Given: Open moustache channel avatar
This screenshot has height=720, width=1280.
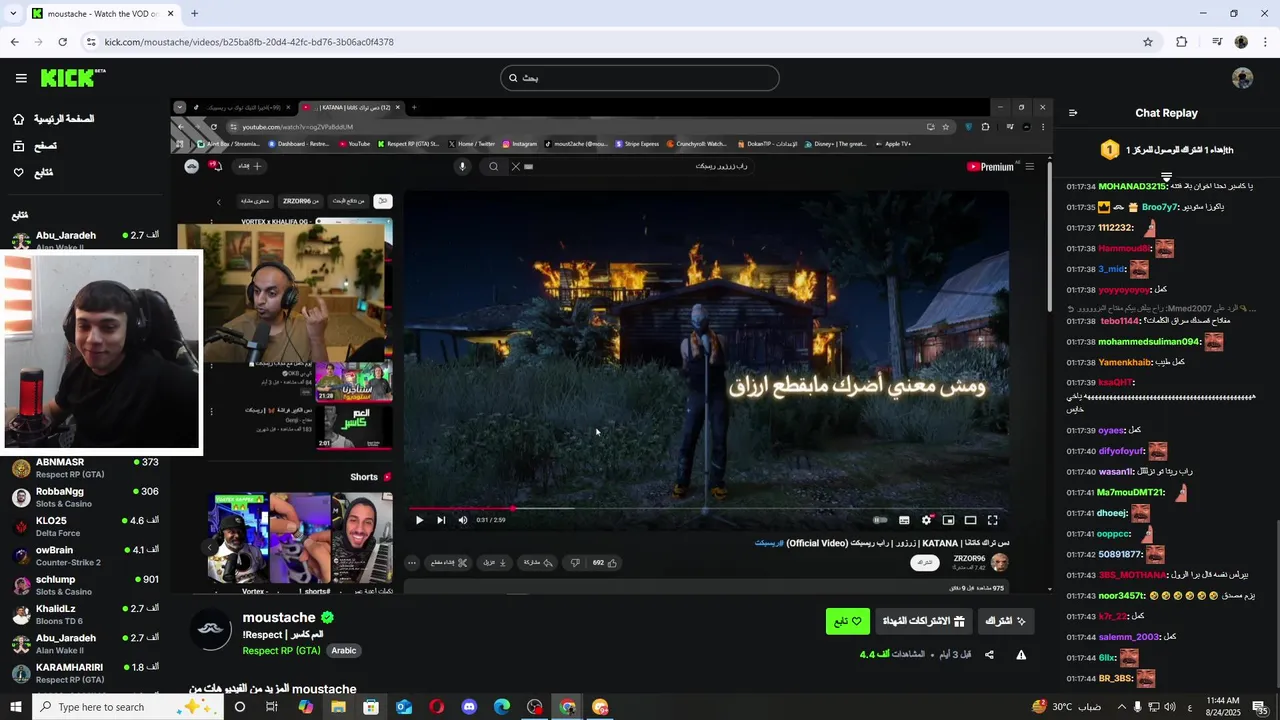Looking at the screenshot, I should pyautogui.click(x=211, y=629).
